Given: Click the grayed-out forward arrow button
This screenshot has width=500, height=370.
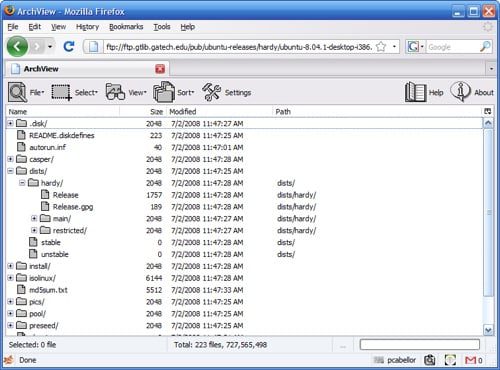Looking at the screenshot, I should tap(37, 47).
